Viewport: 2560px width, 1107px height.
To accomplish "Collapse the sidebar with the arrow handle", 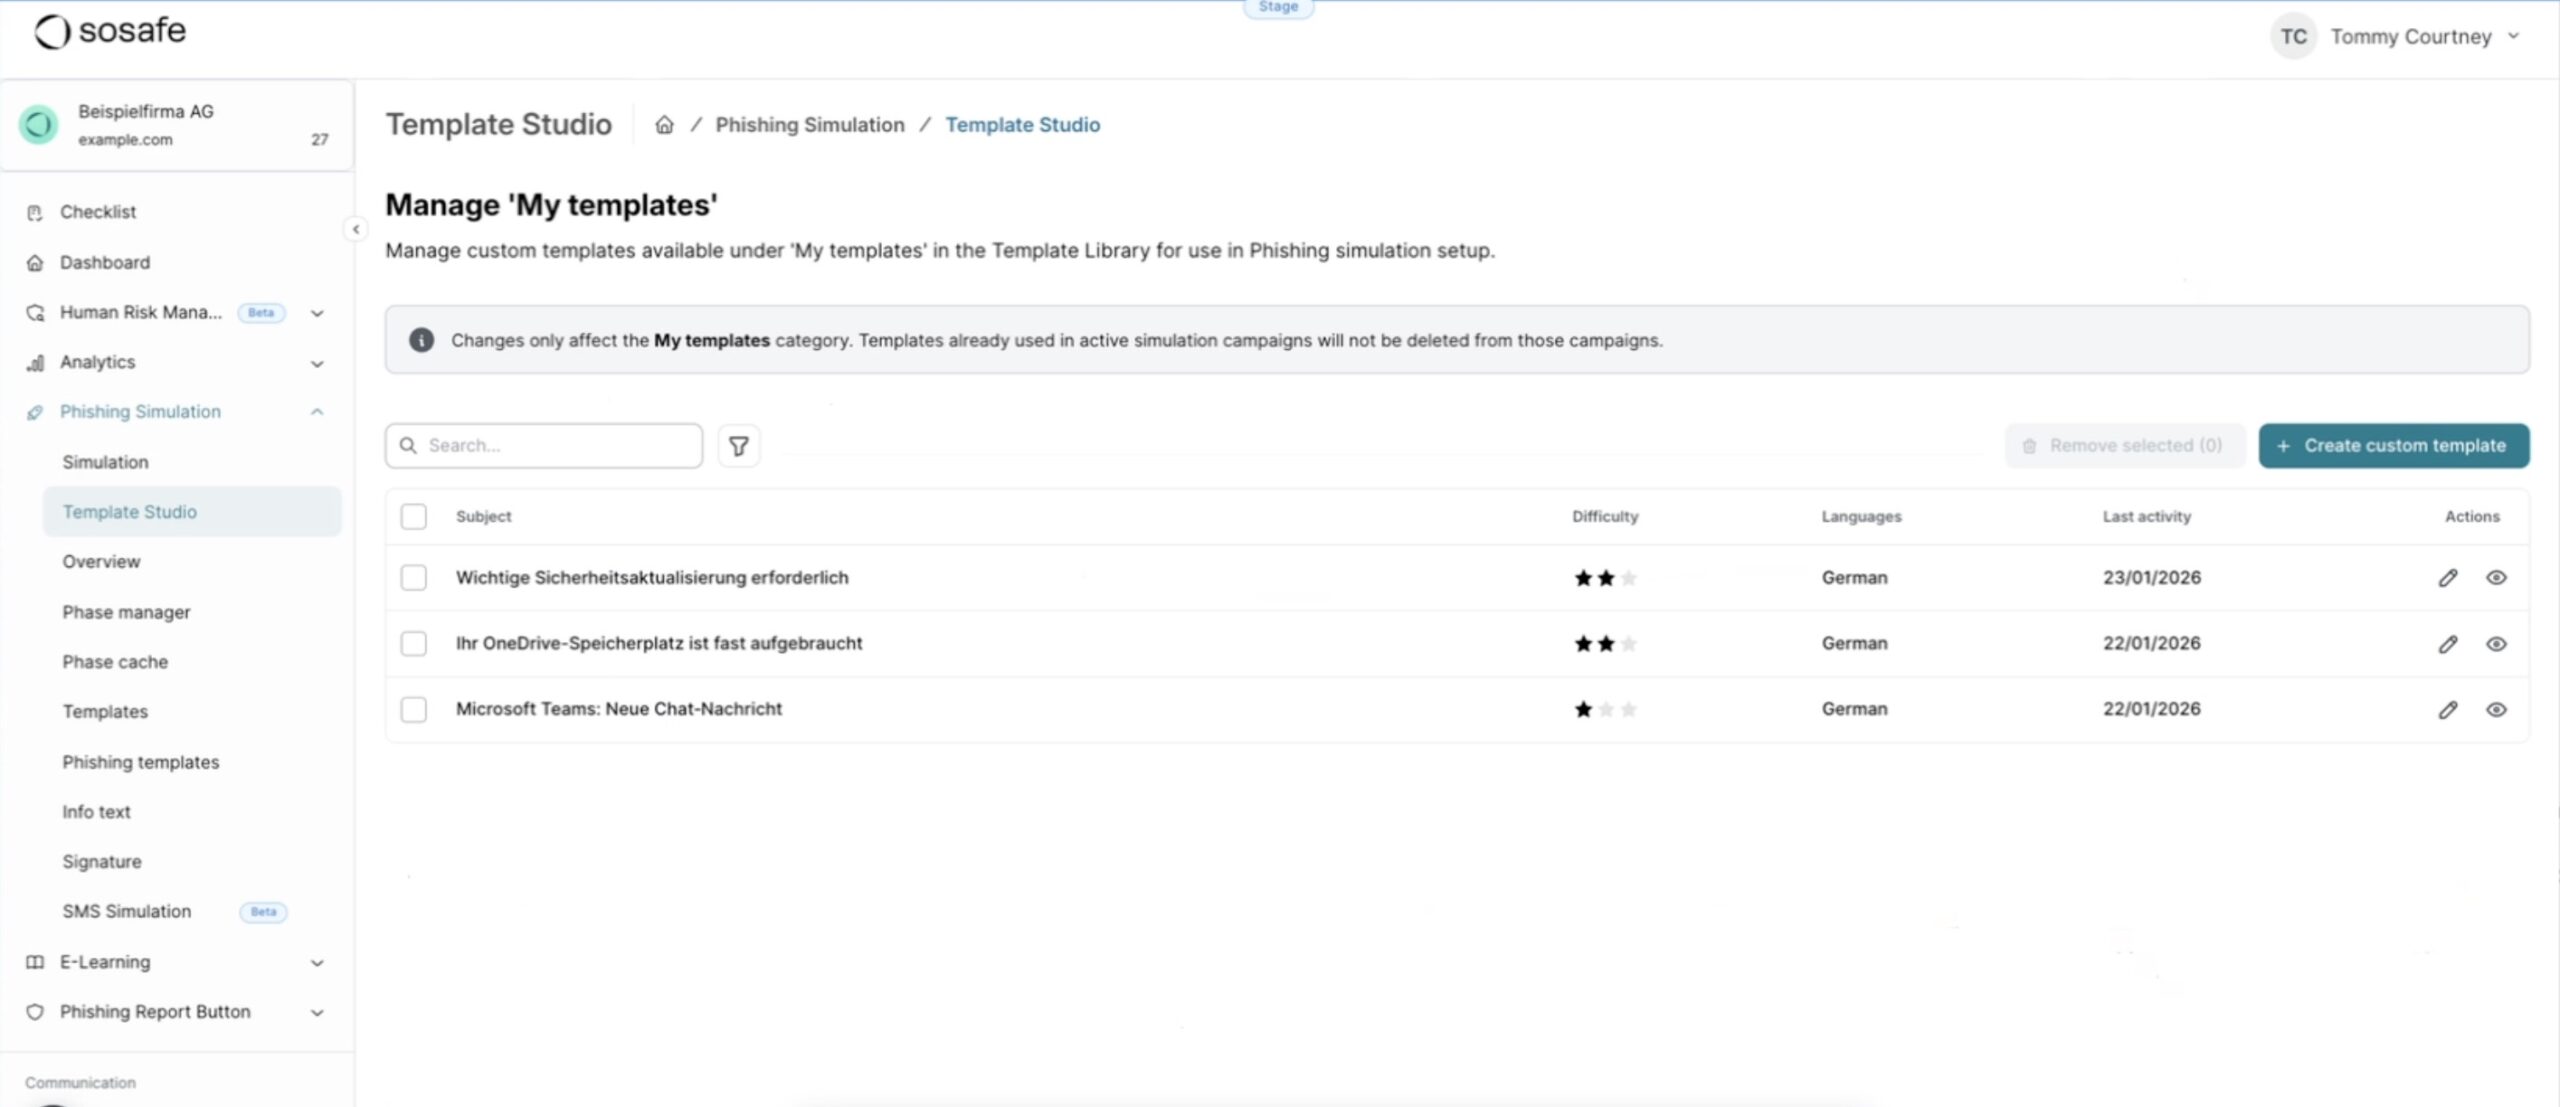I will tap(355, 229).
